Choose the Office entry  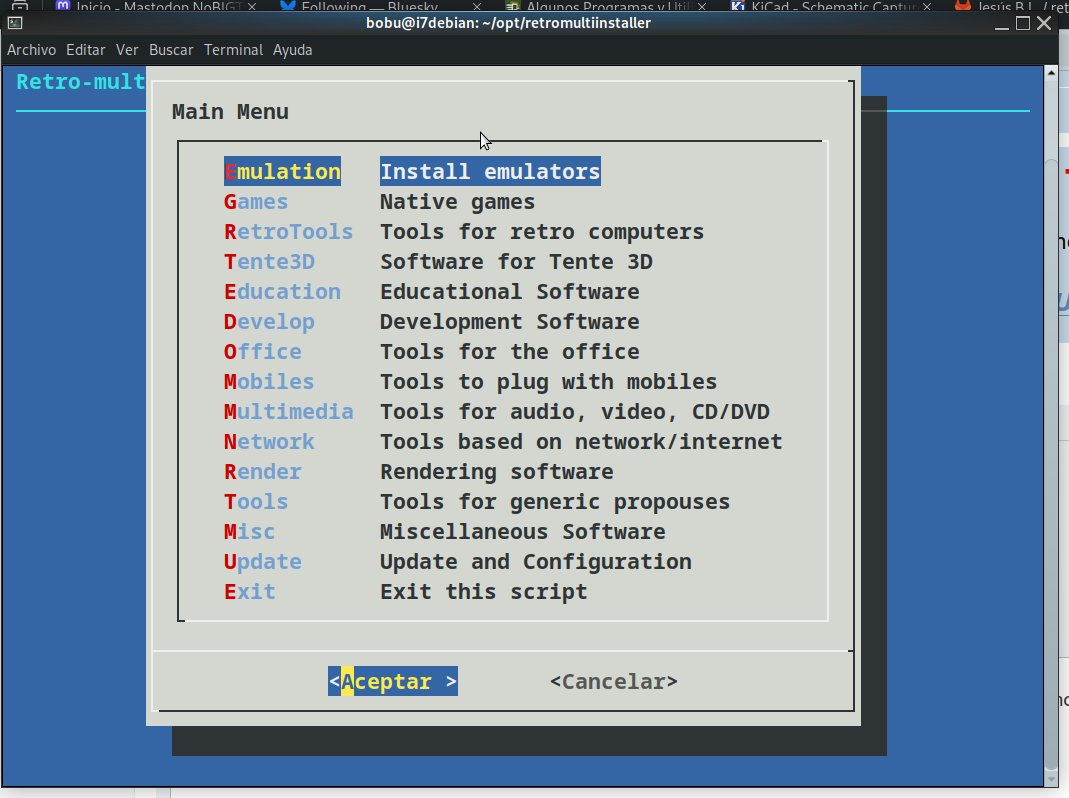pos(262,352)
